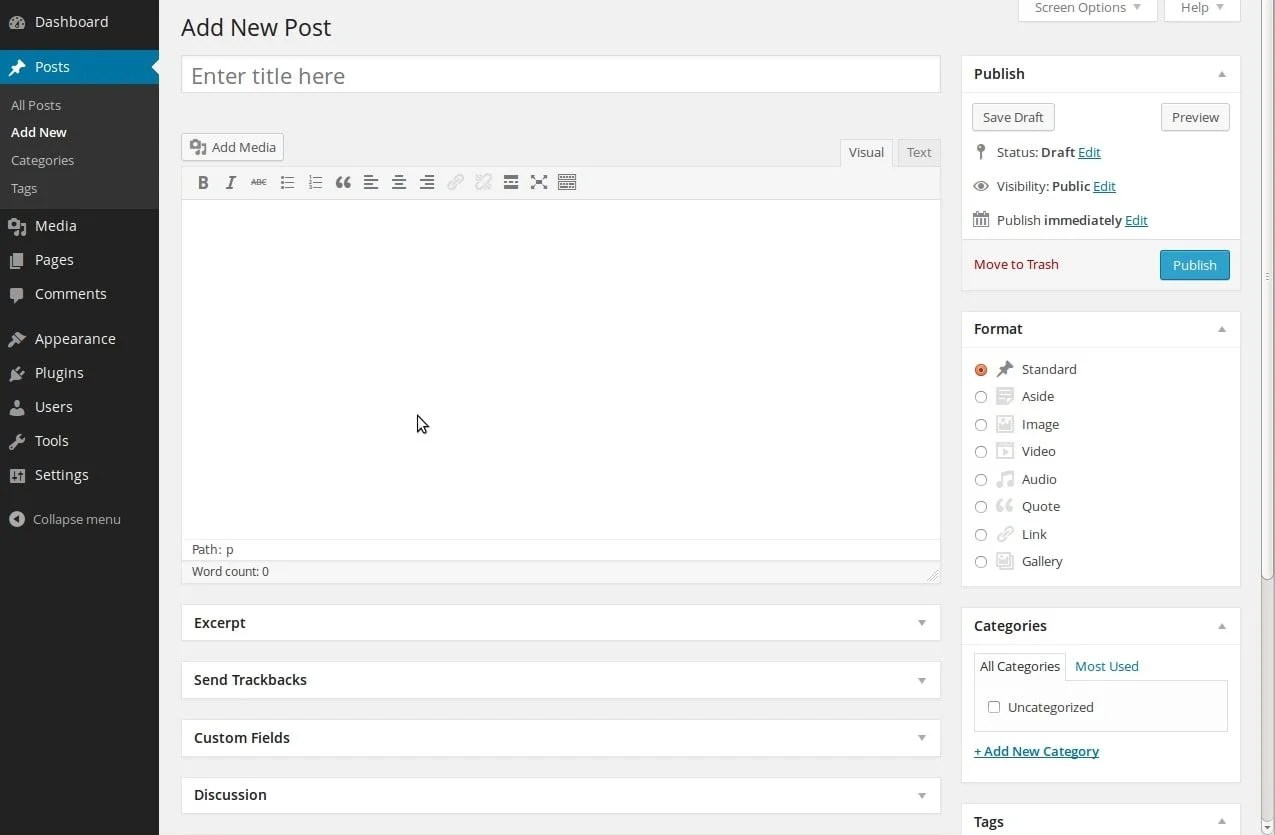Toggle italic formatting in editor toolbar
Screen dimensions: 1275x835
click(231, 182)
